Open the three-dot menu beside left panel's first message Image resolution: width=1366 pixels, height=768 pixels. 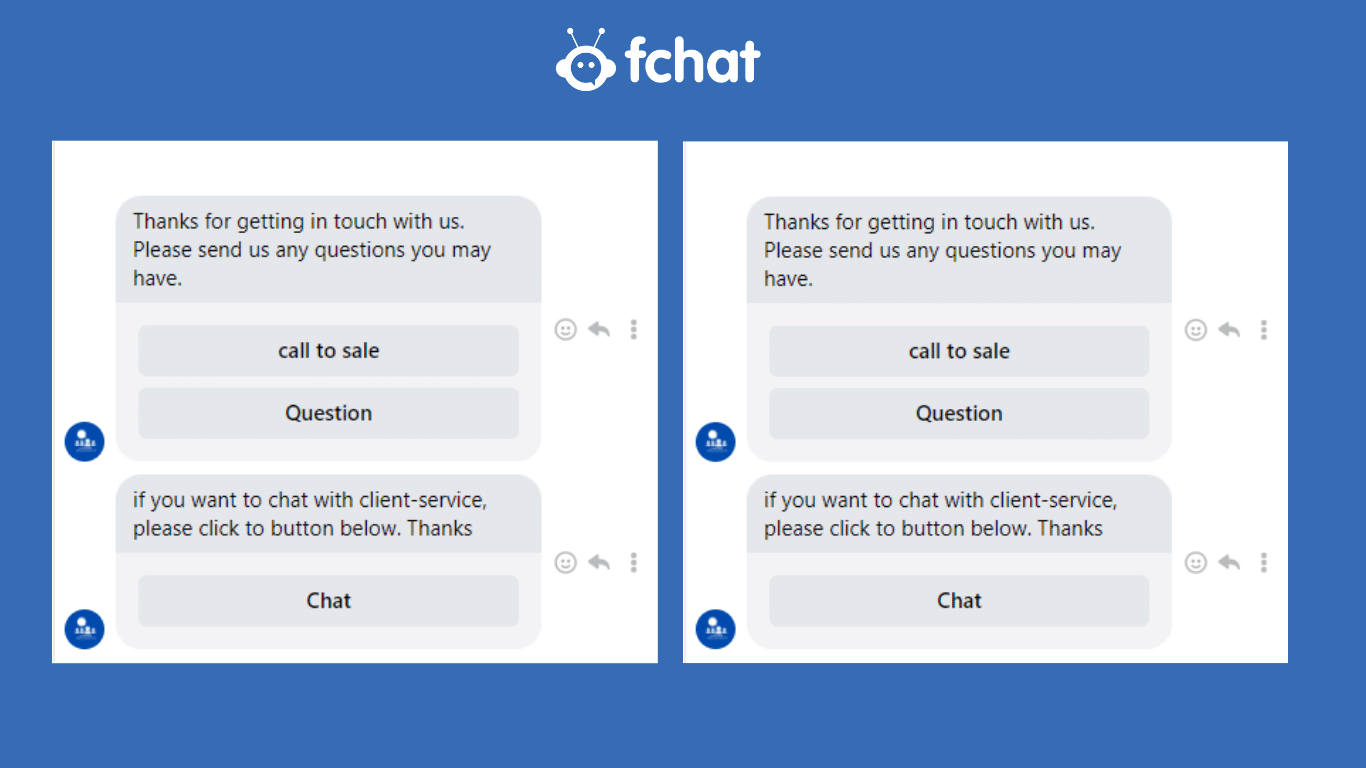633,329
